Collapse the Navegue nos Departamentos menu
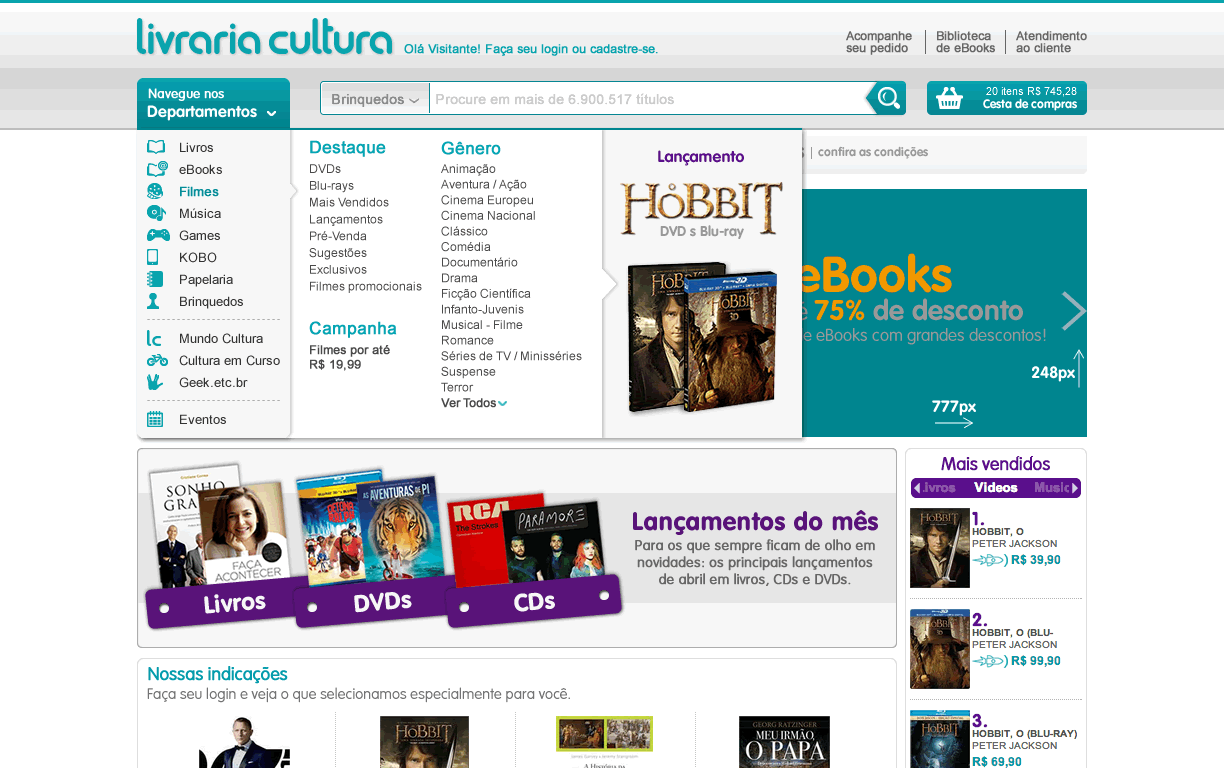 [213, 103]
